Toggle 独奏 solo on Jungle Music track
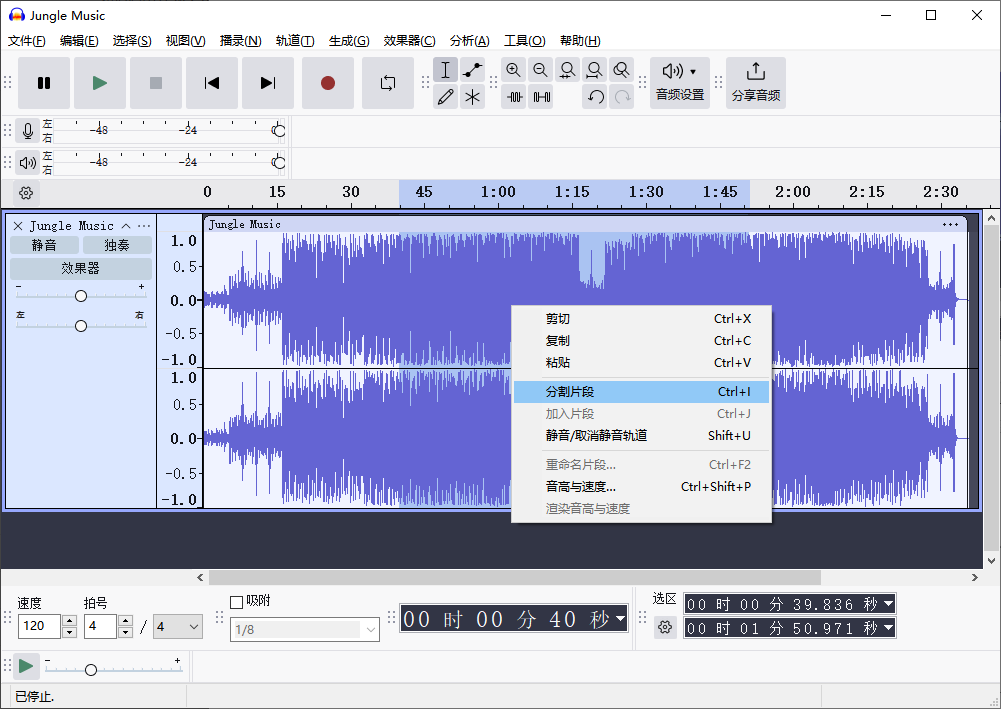The height and width of the screenshot is (709, 1001). [117, 245]
